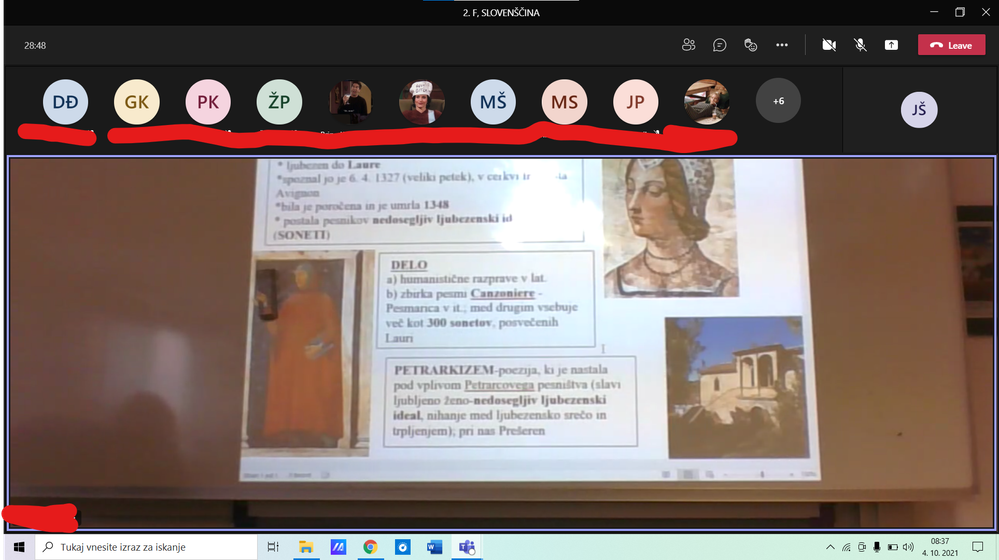Select participant photo with chef hat
This screenshot has width=999, height=560.
click(422, 102)
